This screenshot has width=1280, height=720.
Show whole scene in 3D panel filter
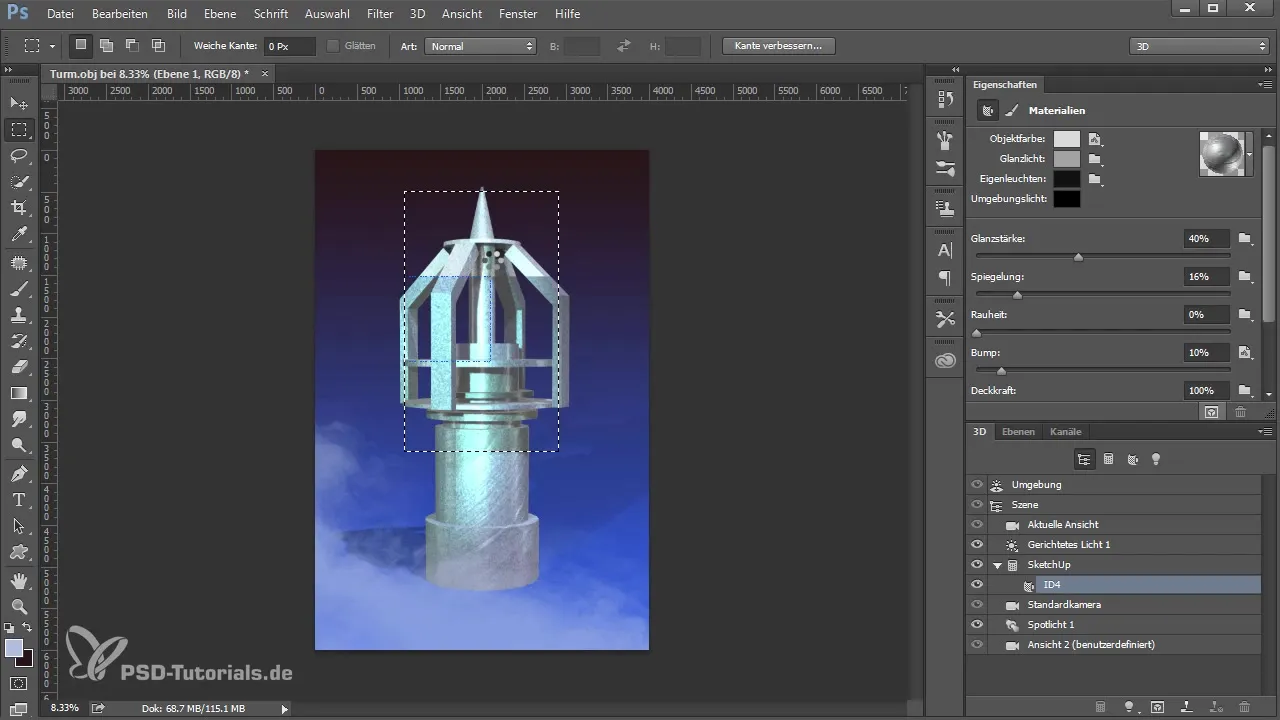(1083, 459)
